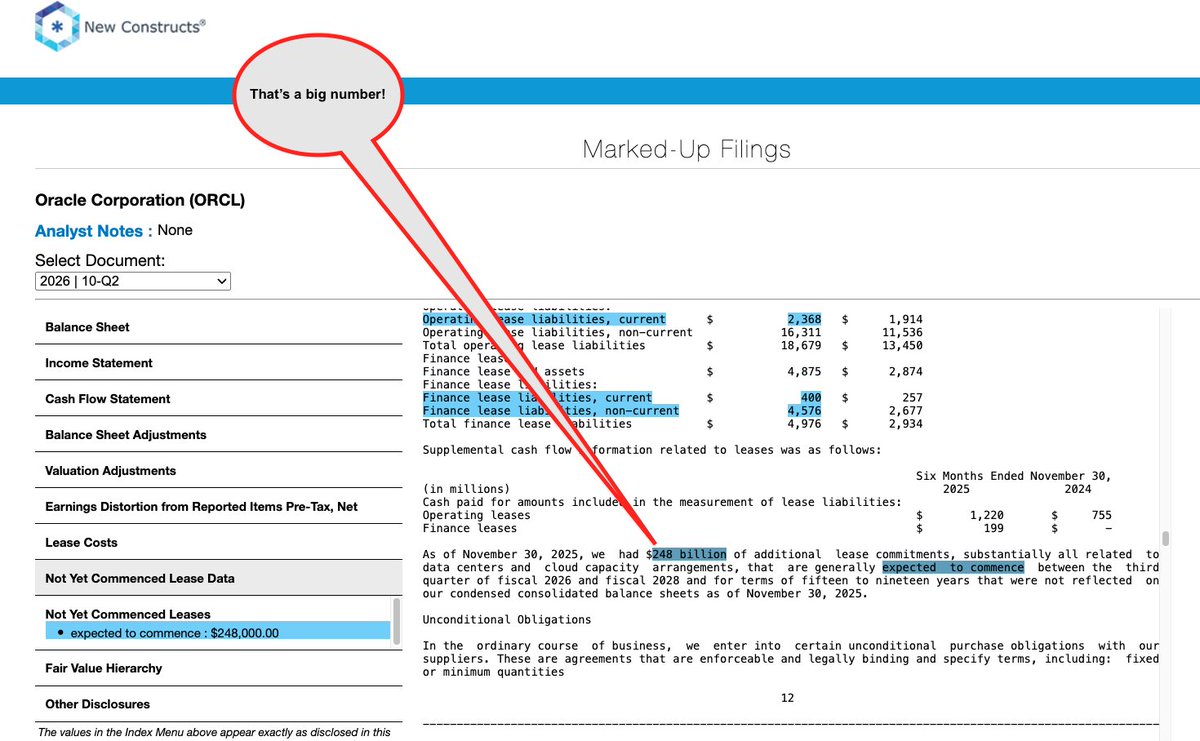Open the Balance Sheet section
This screenshot has height=741, width=1200.
click(87, 327)
